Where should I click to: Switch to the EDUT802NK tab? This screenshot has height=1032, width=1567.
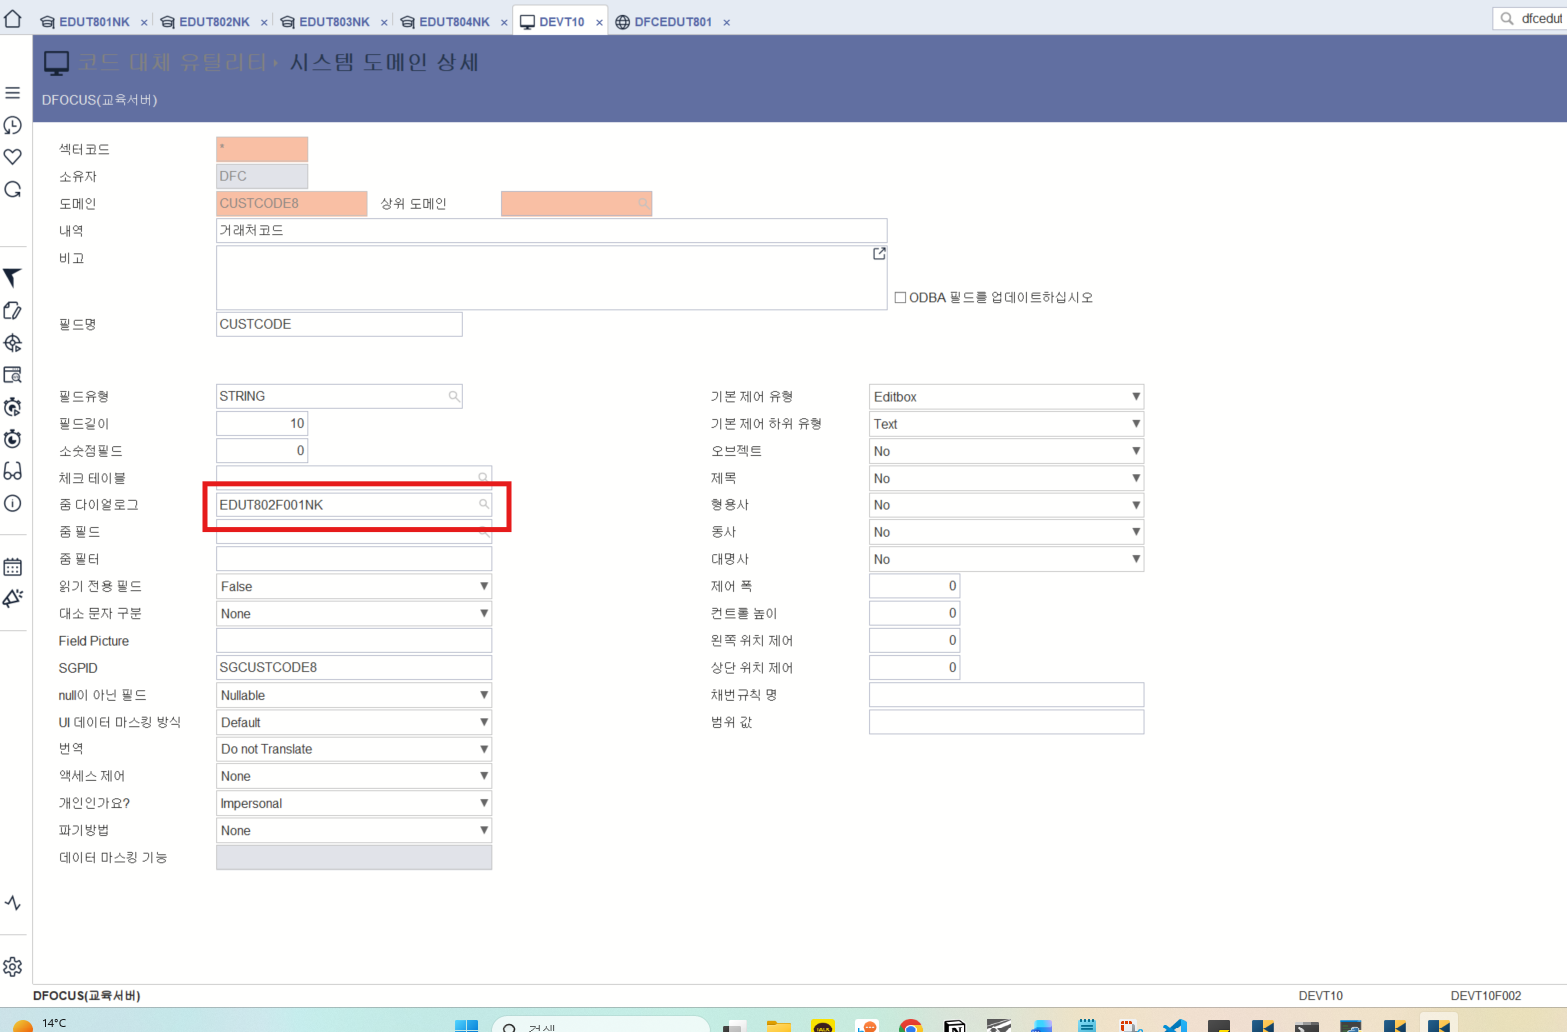(214, 22)
